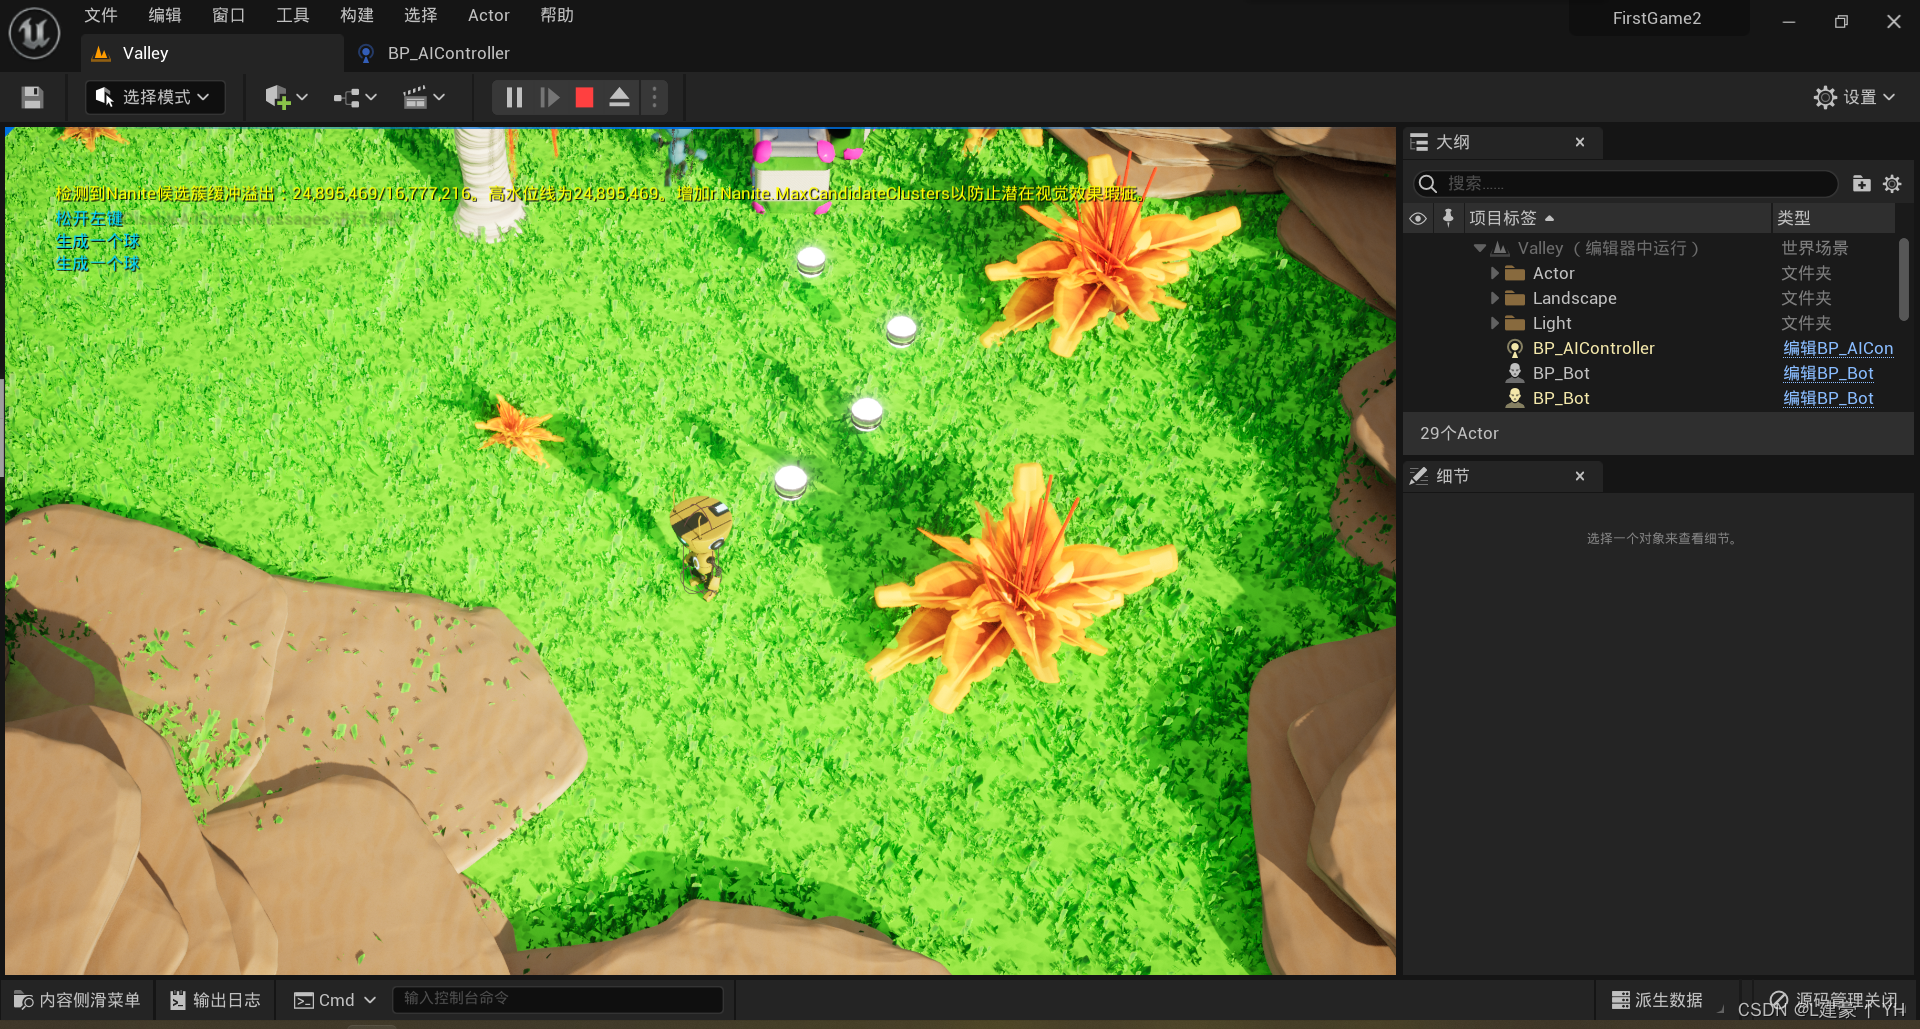Expand the Light folder
This screenshot has width=1920, height=1029.
1495,323
